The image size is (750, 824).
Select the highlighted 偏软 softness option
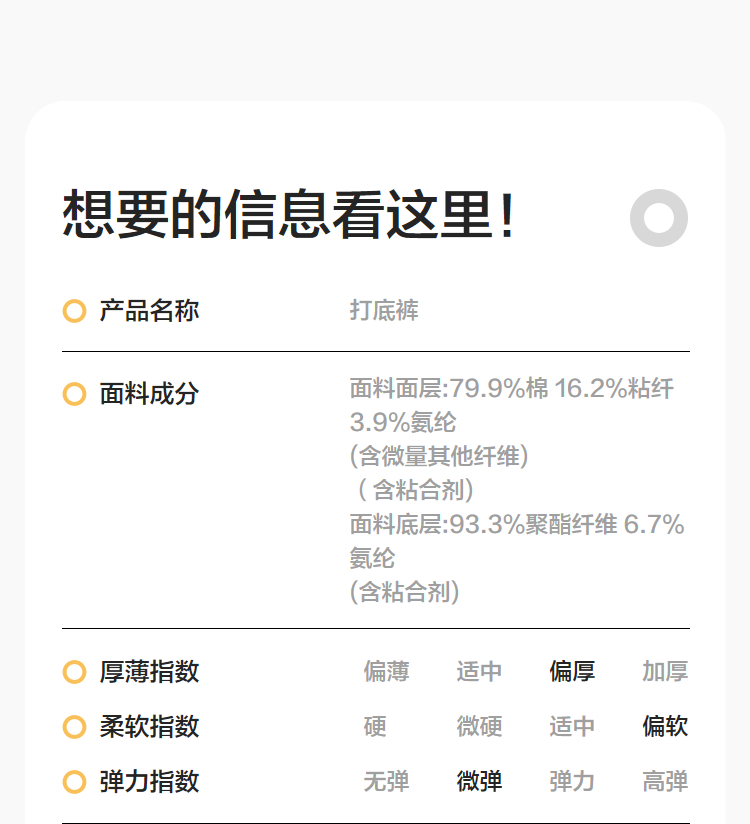point(665,727)
